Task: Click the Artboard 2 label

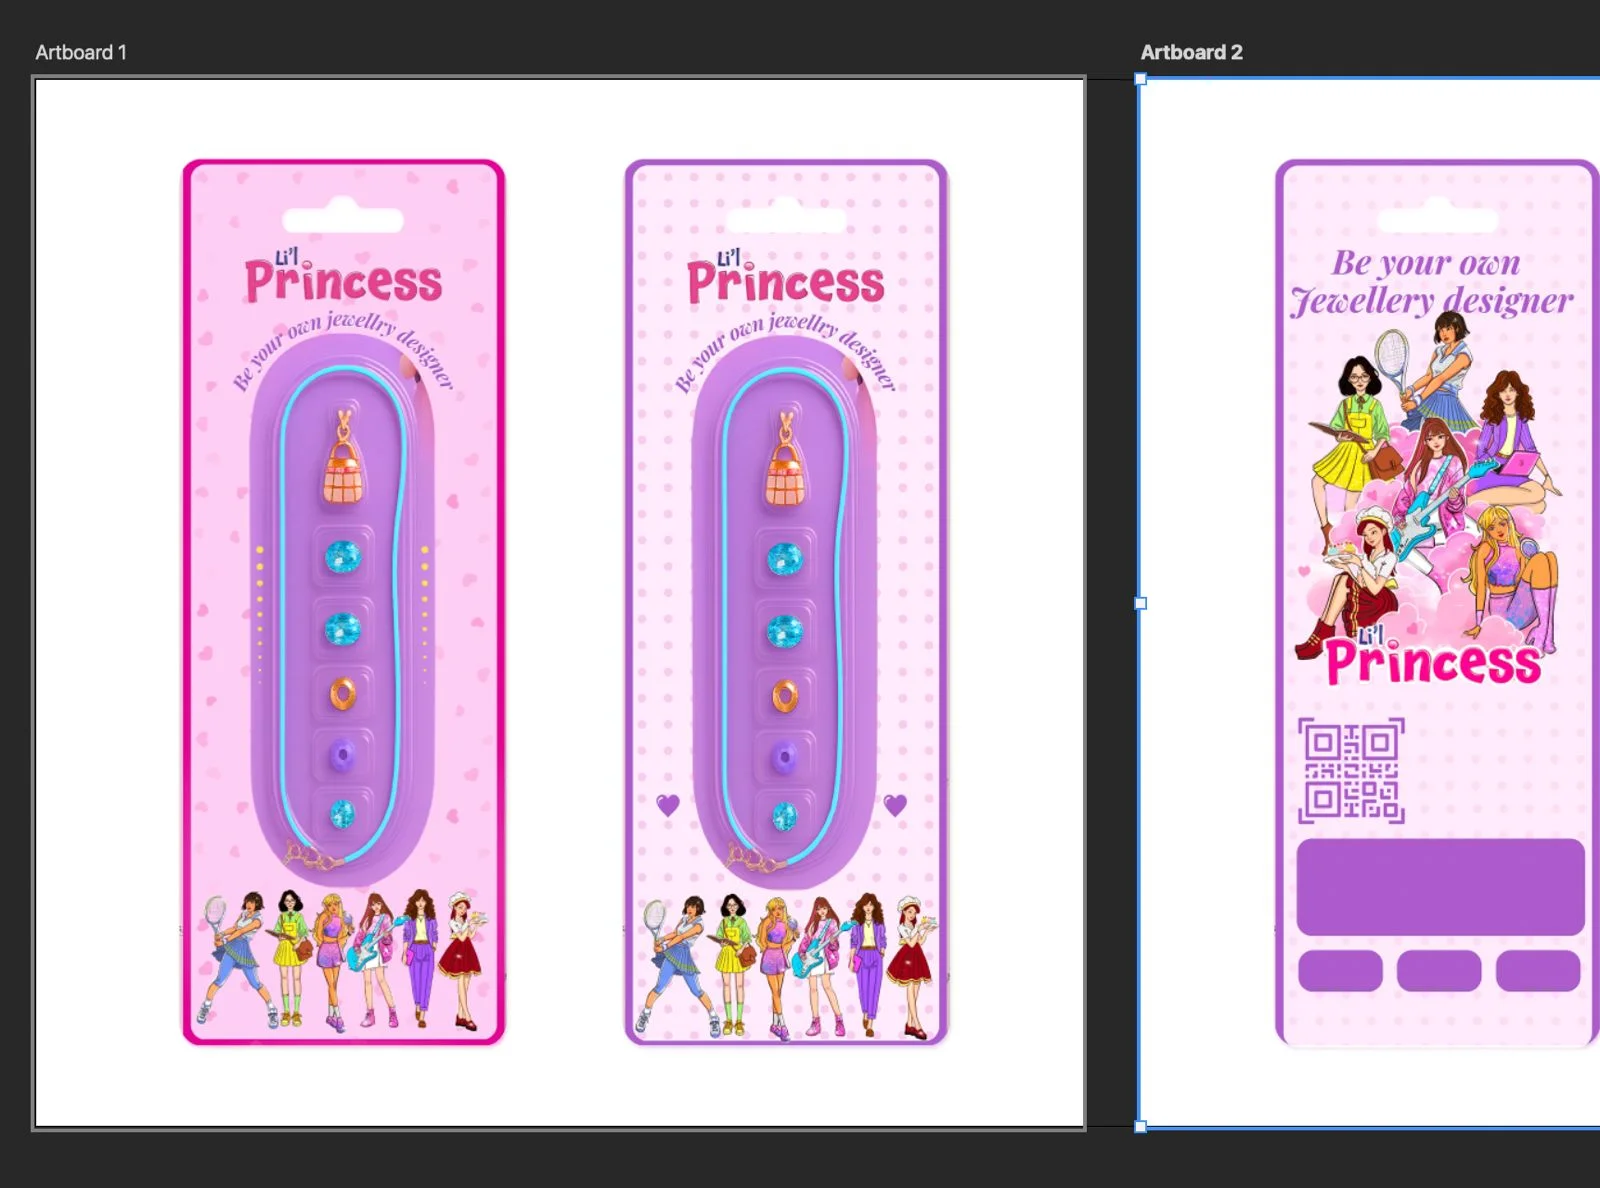Action: (x=1191, y=53)
